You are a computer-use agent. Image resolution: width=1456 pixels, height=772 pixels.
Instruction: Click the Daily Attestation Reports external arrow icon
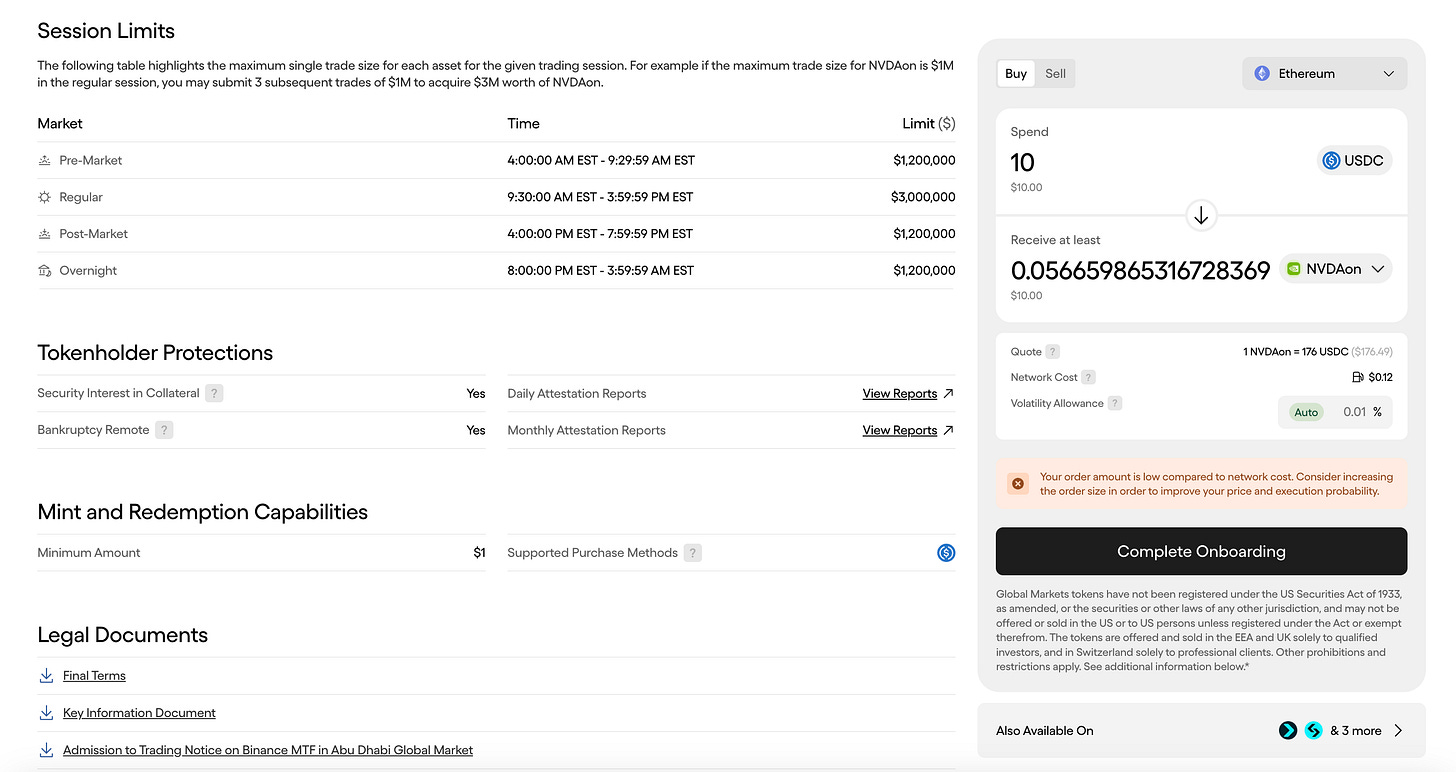948,393
